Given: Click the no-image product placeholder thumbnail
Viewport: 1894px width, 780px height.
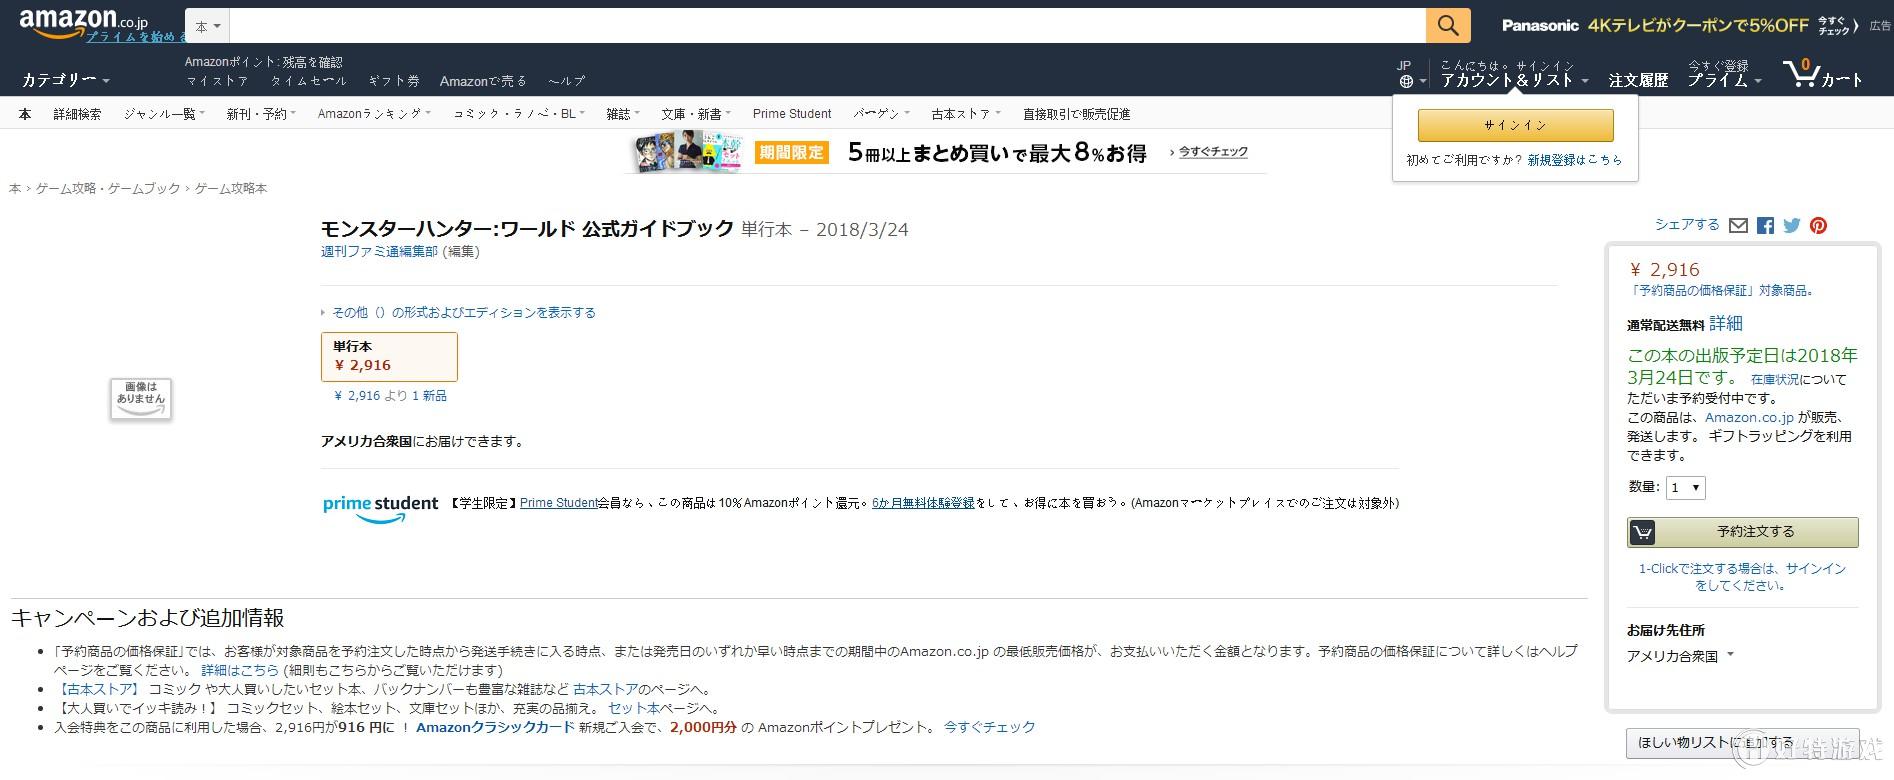Looking at the screenshot, I should [x=141, y=399].
